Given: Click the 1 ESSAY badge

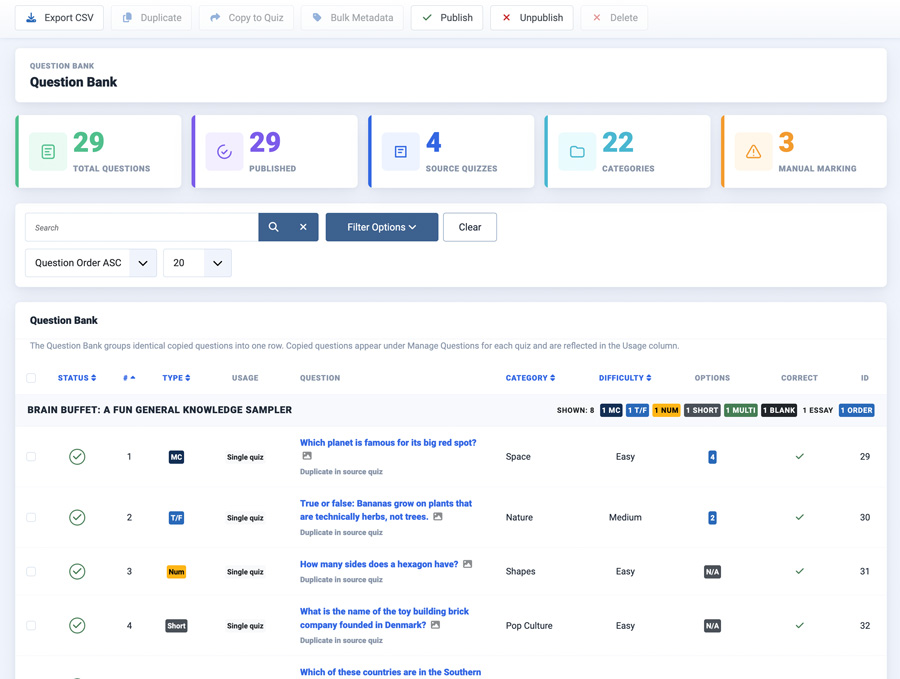Looking at the screenshot, I should coord(817,410).
